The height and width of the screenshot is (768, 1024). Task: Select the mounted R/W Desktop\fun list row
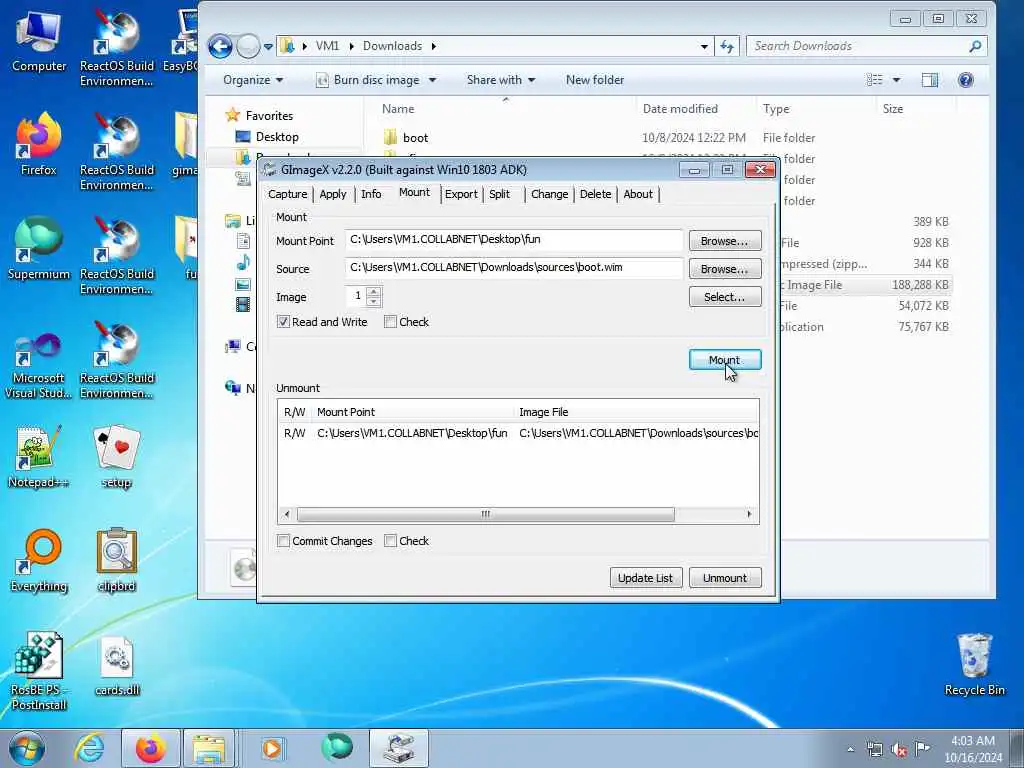click(x=518, y=433)
